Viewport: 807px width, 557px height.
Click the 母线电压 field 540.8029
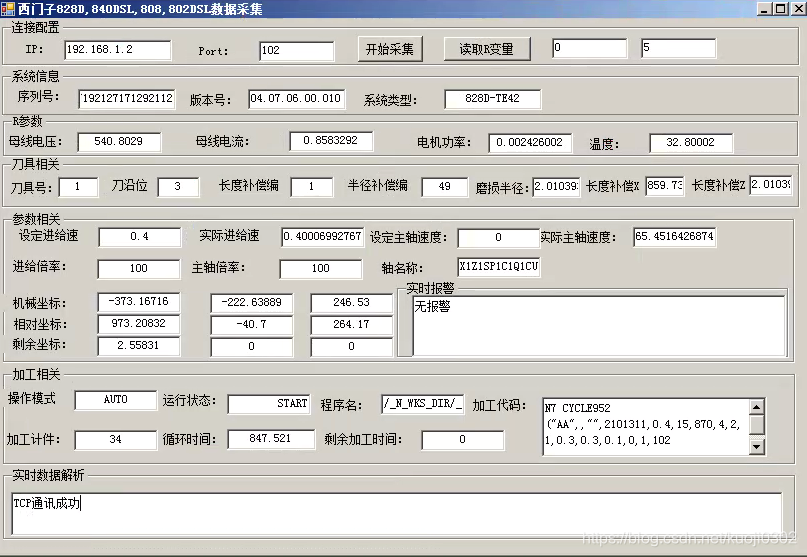pos(119,142)
